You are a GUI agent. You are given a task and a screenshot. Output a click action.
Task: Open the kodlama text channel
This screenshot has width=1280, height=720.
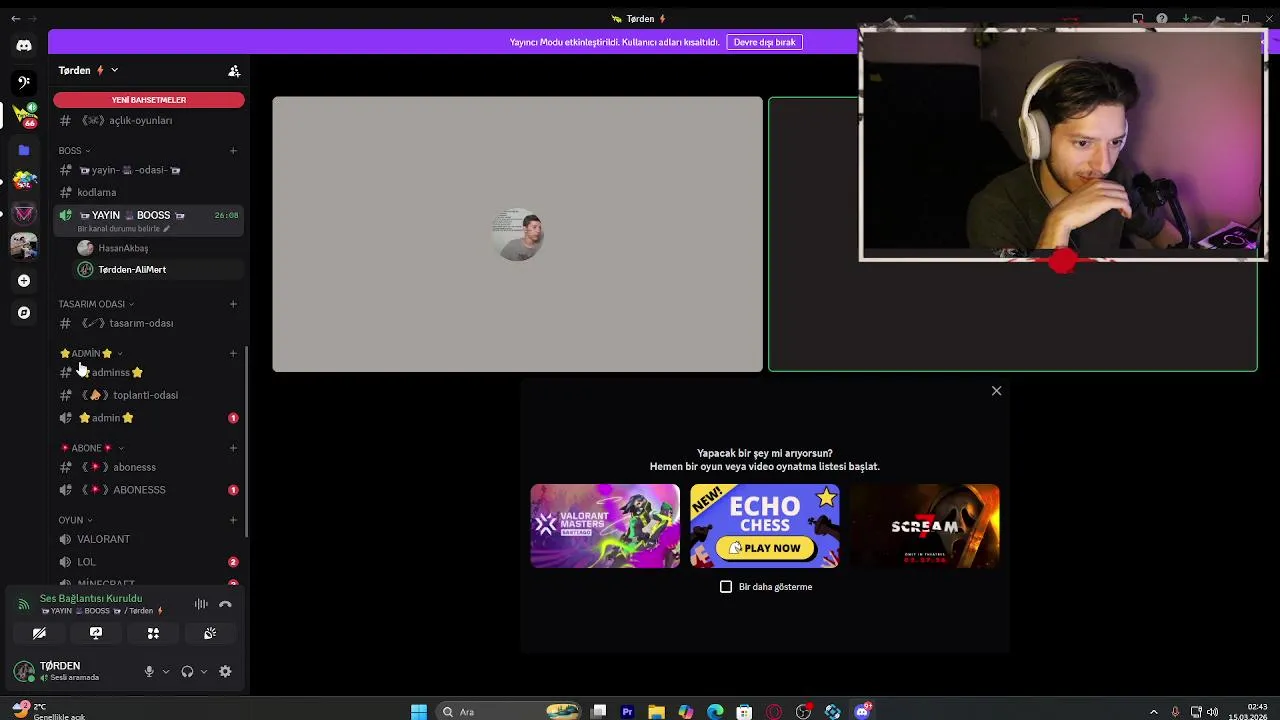point(149,192)
